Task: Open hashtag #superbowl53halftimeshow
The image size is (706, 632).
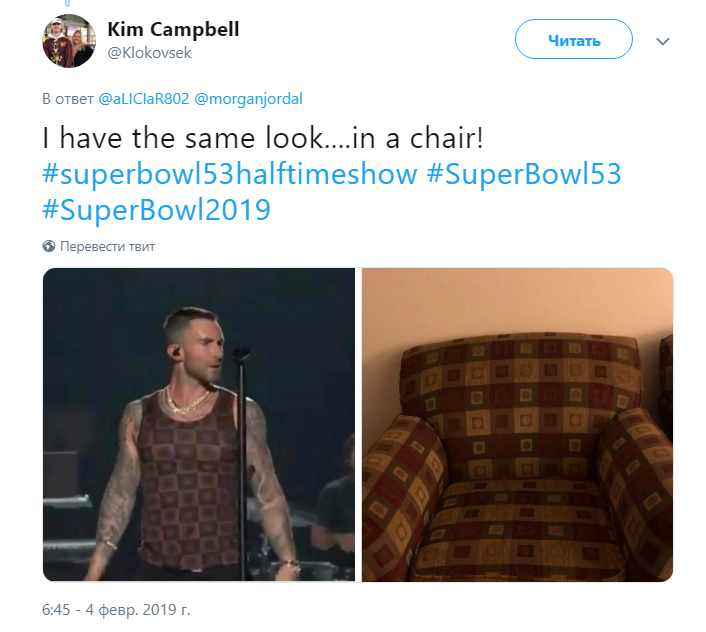Action: point(230,174)
